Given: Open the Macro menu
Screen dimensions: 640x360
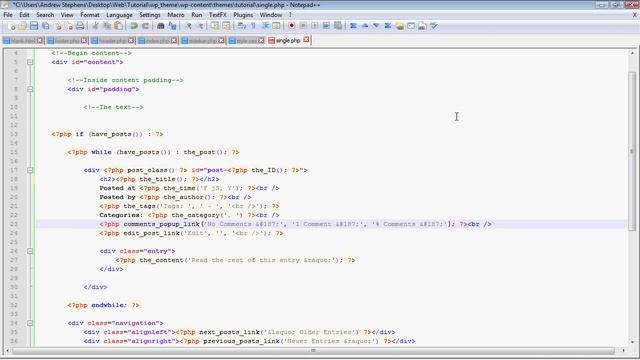Looking at the screenshot, I should (x=176, y=15).
